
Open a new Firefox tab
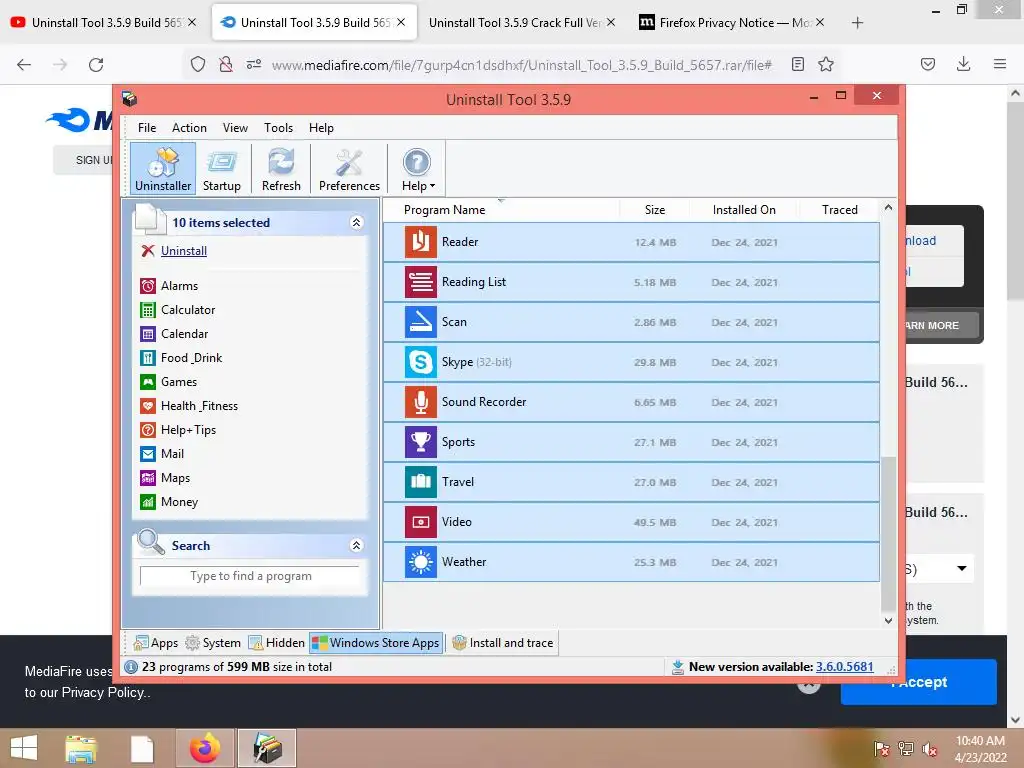click(857, 23)
